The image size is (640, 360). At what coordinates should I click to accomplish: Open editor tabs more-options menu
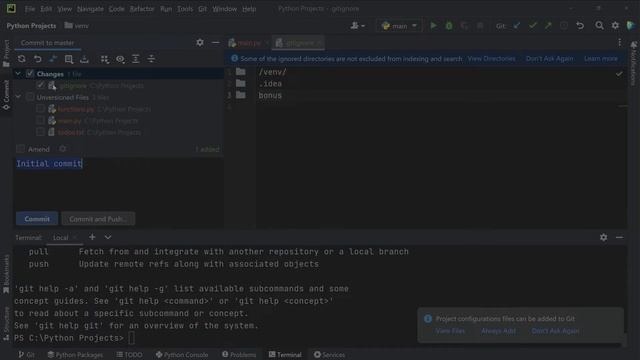620,42
